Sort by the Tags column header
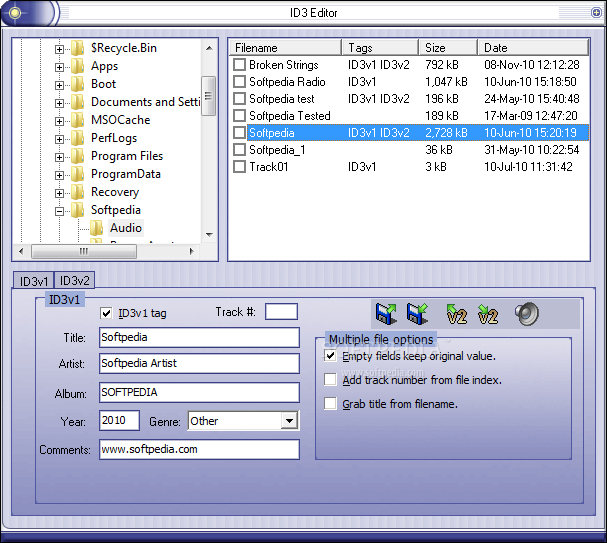The height and width of the screenshot is (543, 607). [x=381, y=48]
